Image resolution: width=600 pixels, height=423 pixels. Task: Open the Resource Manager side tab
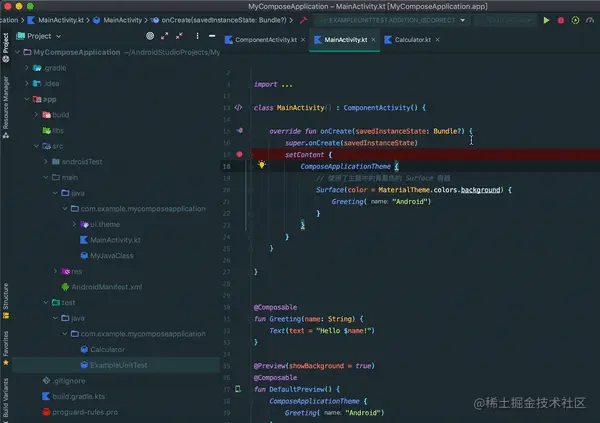click(x=6, y=107)
